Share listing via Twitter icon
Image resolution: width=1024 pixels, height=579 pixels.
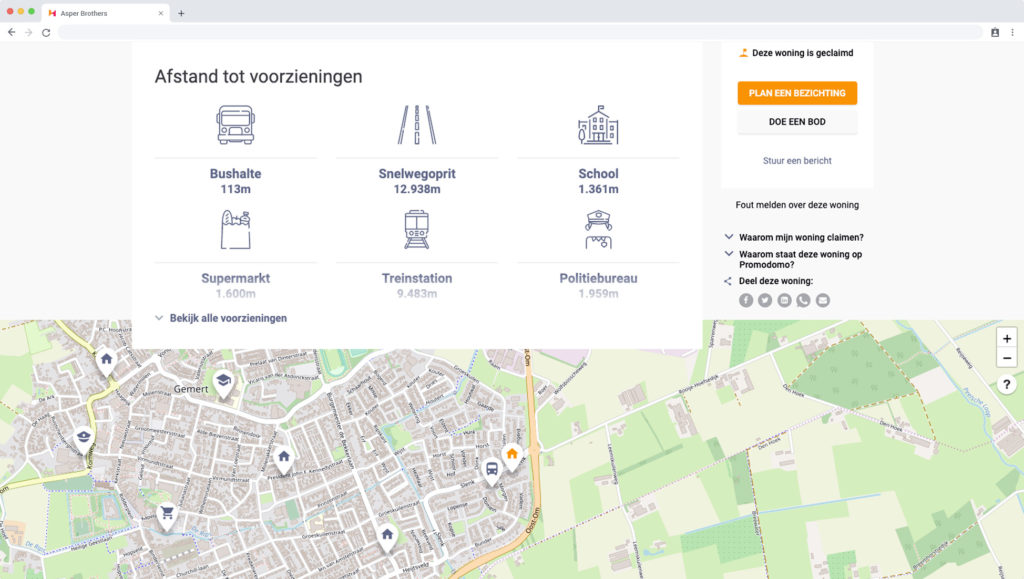click(x=765, y=300)
